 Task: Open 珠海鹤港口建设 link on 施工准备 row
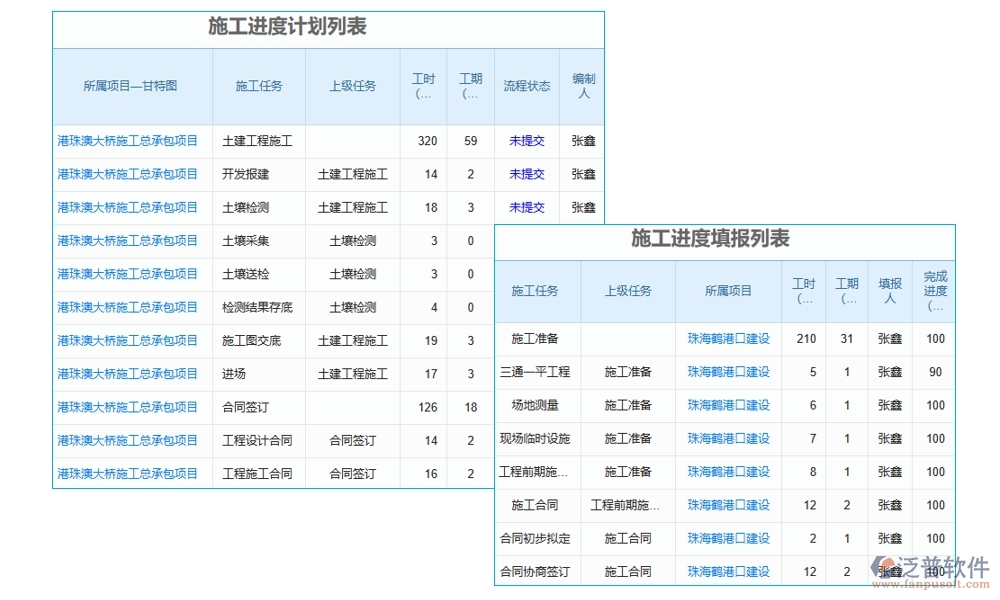[728, 339]
